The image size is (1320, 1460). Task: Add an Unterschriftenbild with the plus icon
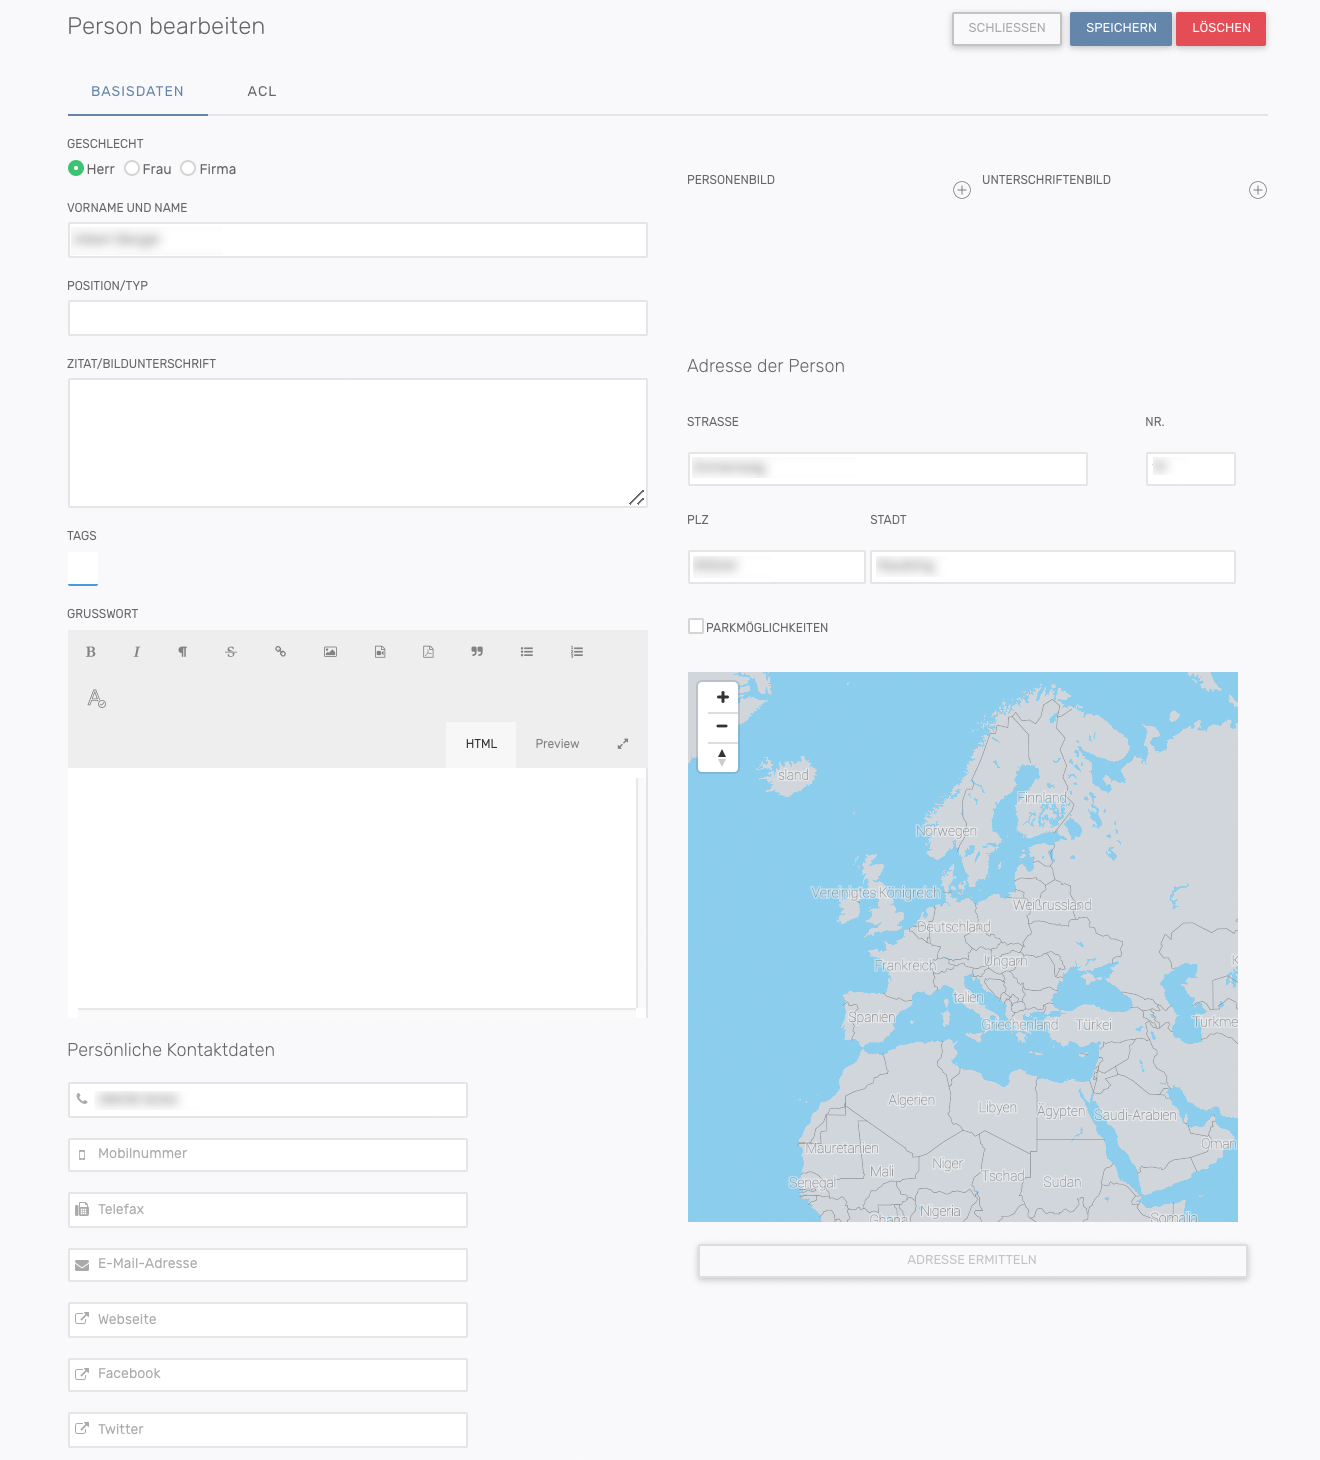click(x=1258, y=190)
